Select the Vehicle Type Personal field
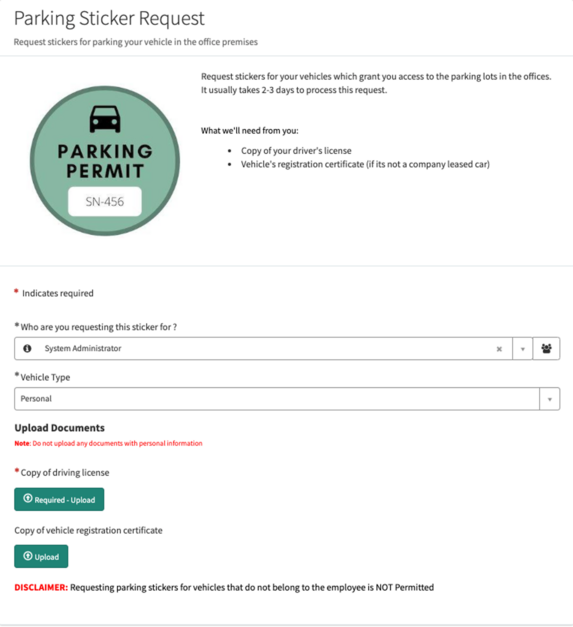The image size is (573, 627). [277, 399]
